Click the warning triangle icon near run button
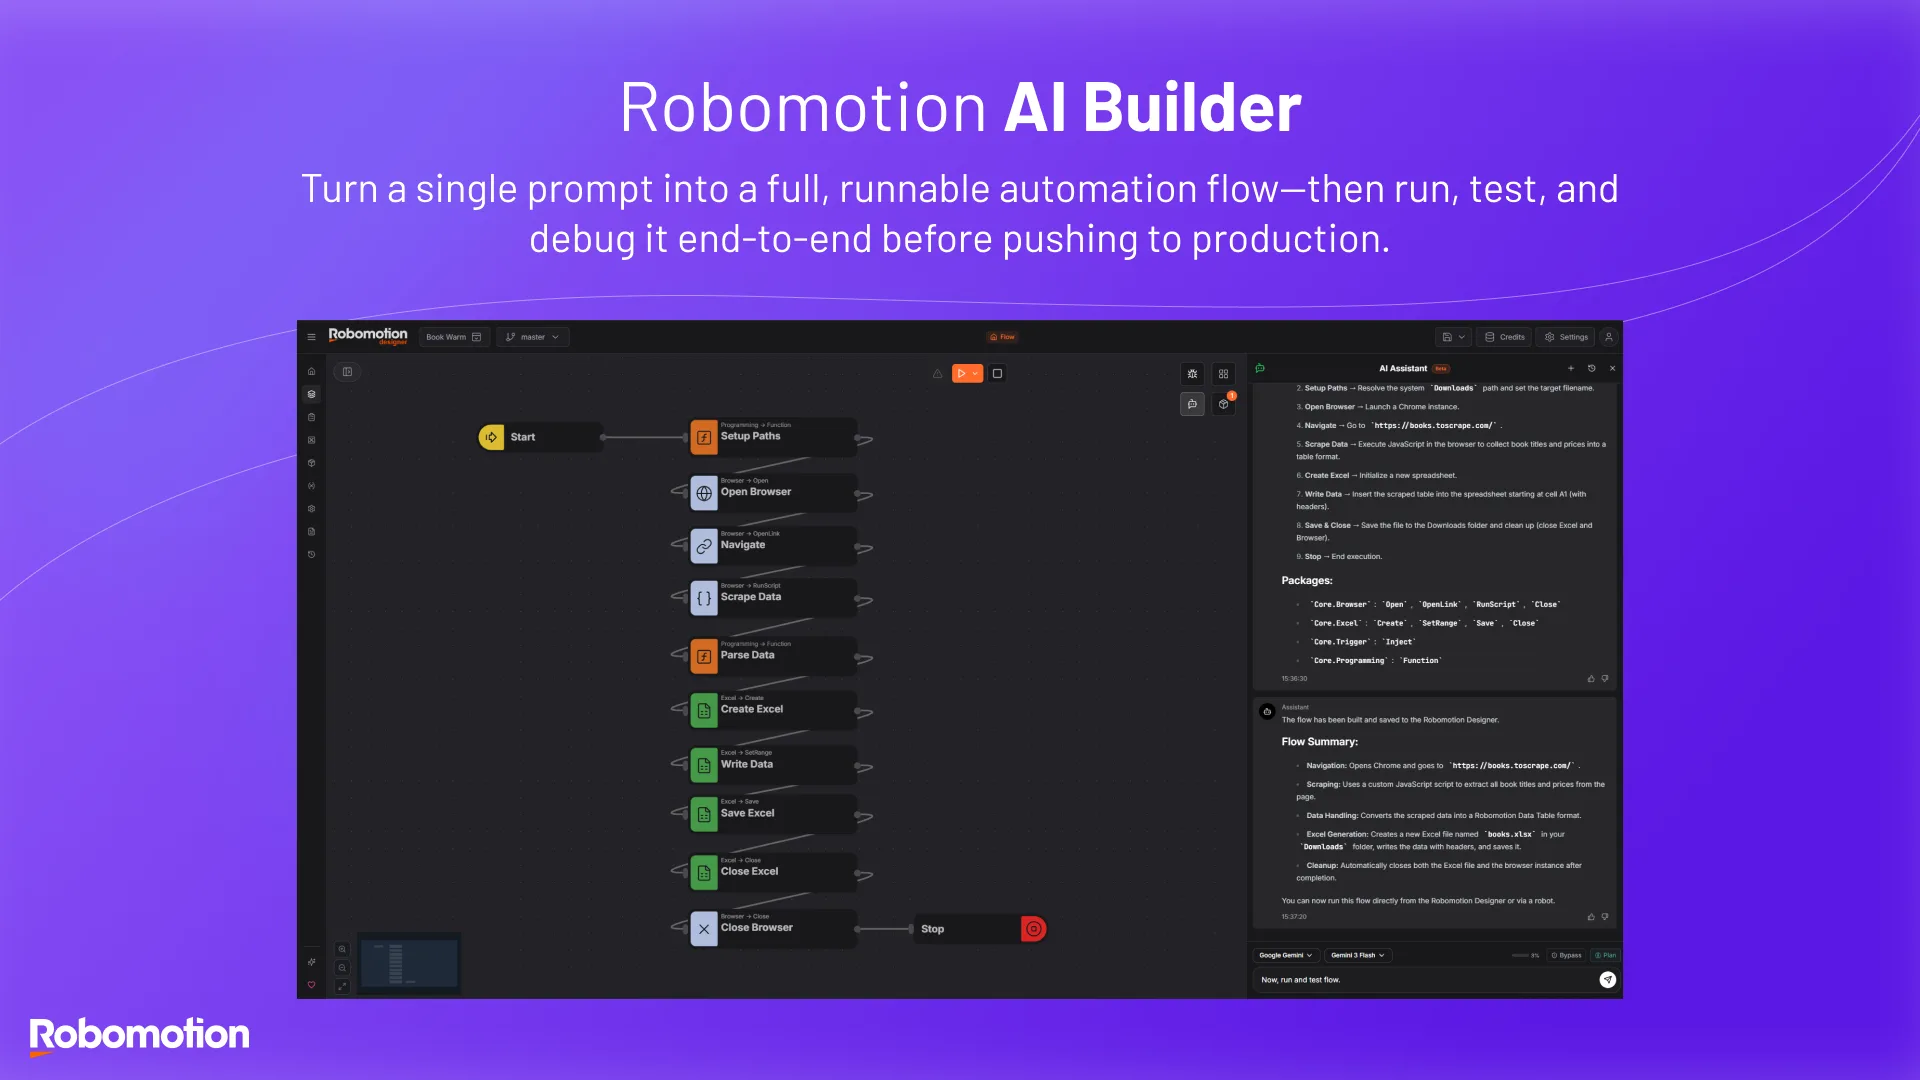Viewport: 1920px width, 1080px height. pyautogui.click(x=937, y=374)
